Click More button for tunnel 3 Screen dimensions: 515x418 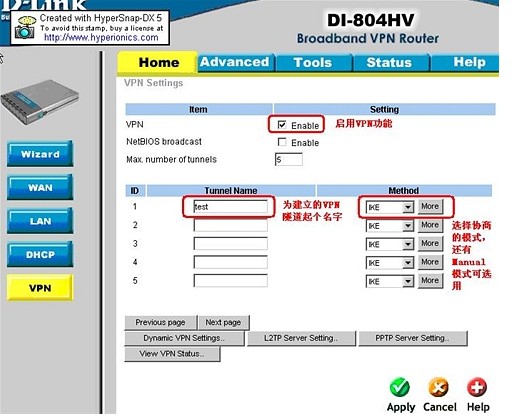[x=430, y=244]
